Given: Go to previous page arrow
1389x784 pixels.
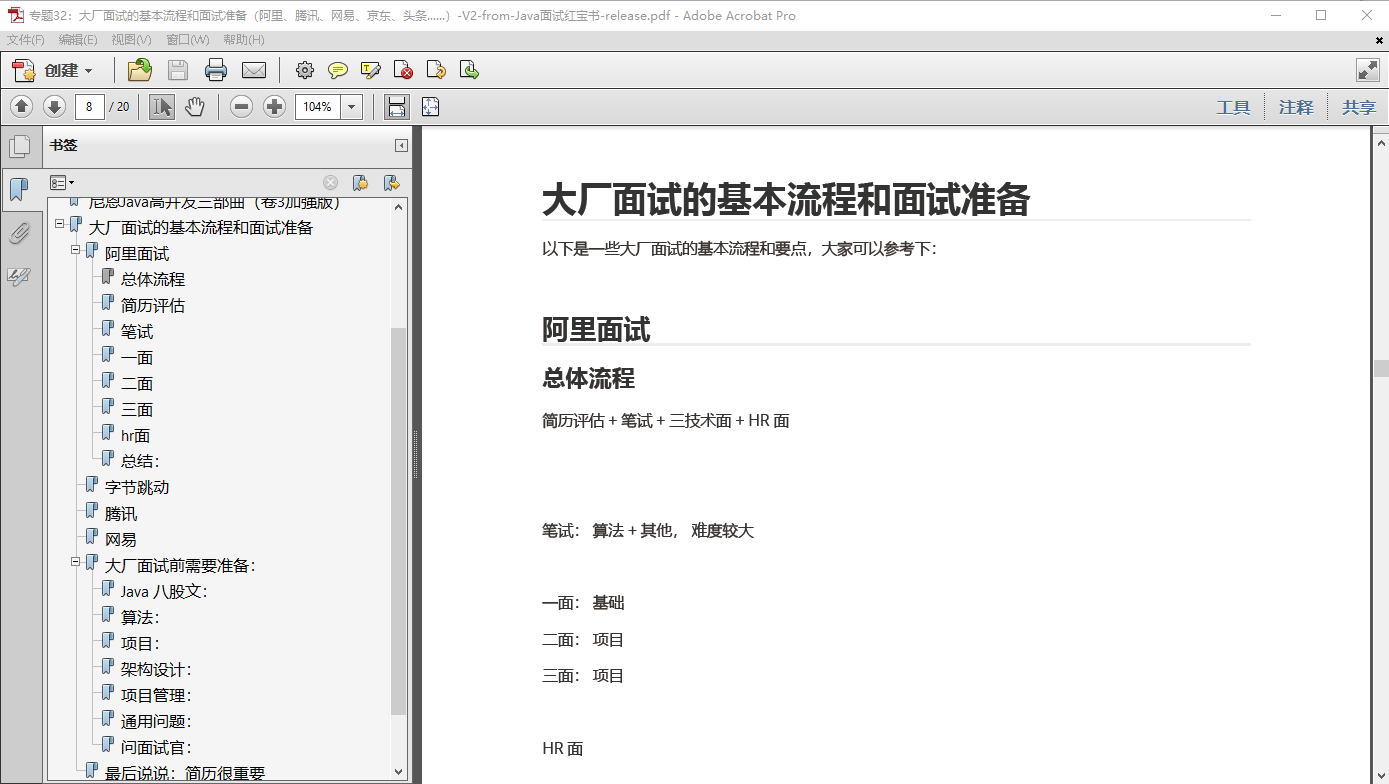Looking at the screenshot, I should (22, 106).
